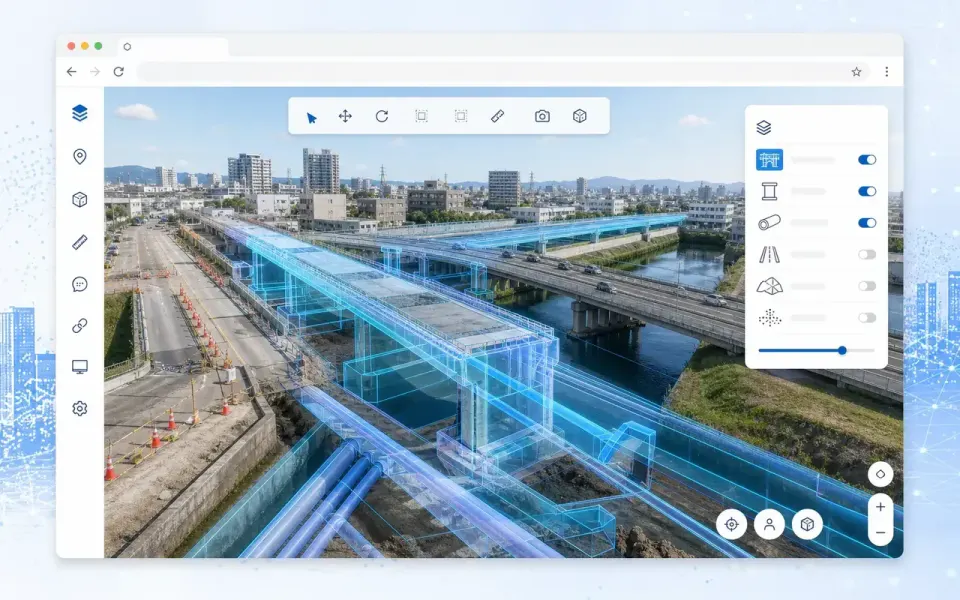This screenshot has width=960, height=600.
Task: Turn off the pillar layer toggle
Action: [867, 192]
